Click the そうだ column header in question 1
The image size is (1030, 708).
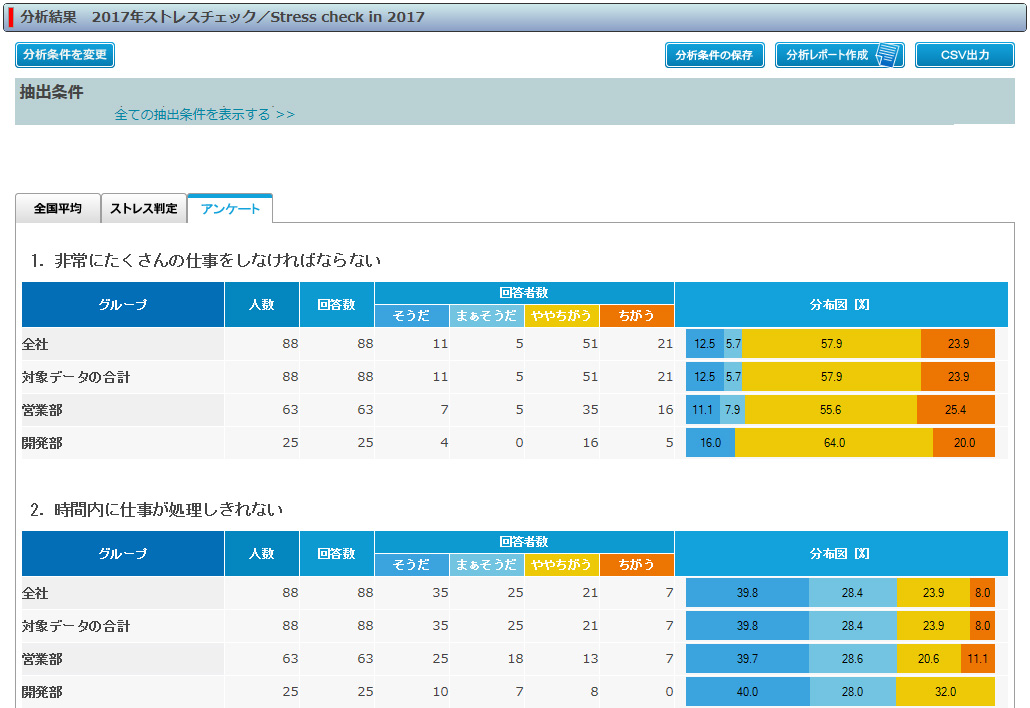(x=412, y=316)
